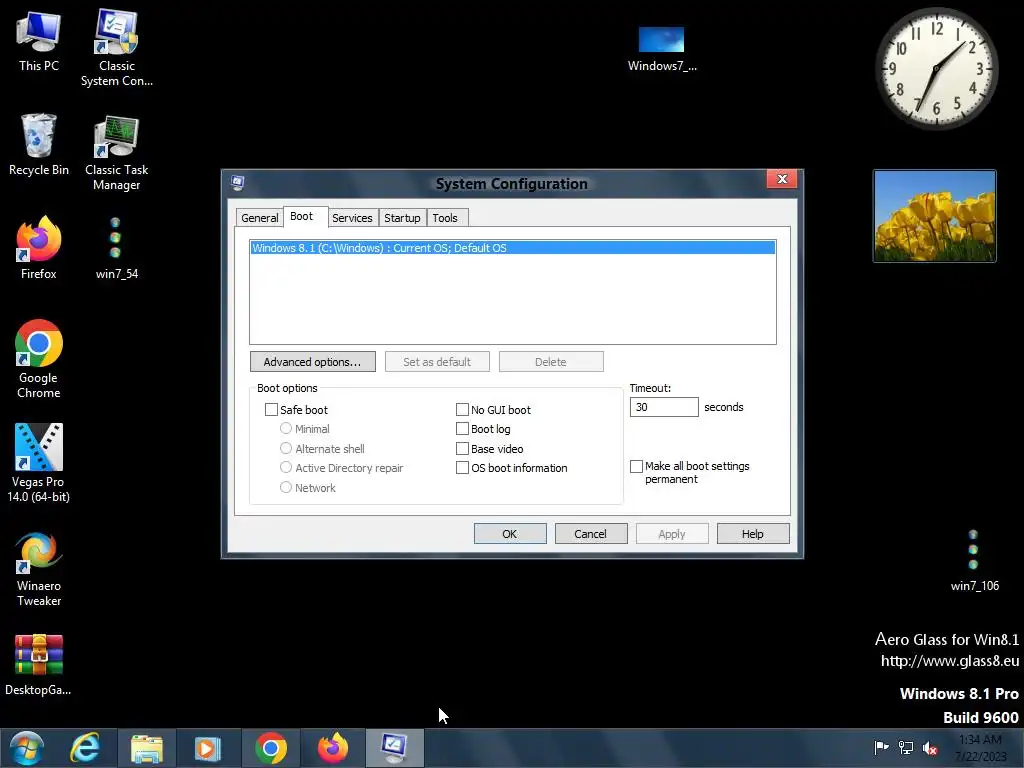Screen dimensions: 1024x768
Task: Select the Recycle Bin icon
Action: tap(39, 144)
